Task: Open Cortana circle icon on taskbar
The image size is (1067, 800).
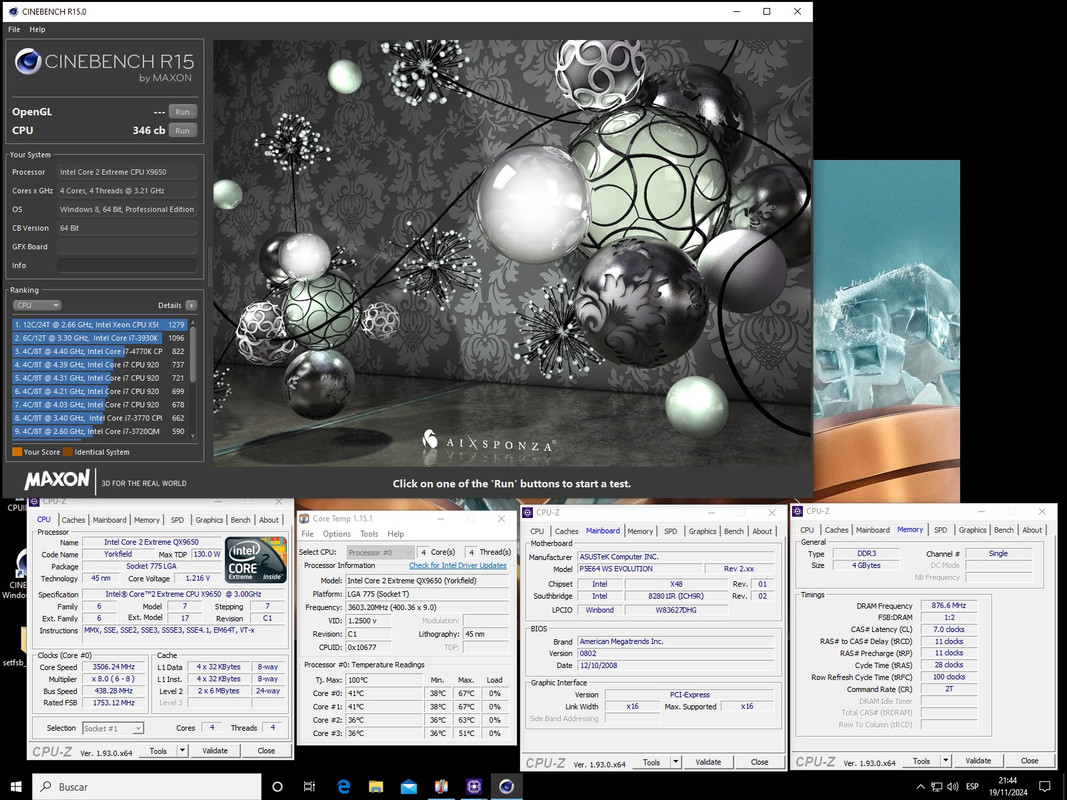Action: click(x=277, y=786)
